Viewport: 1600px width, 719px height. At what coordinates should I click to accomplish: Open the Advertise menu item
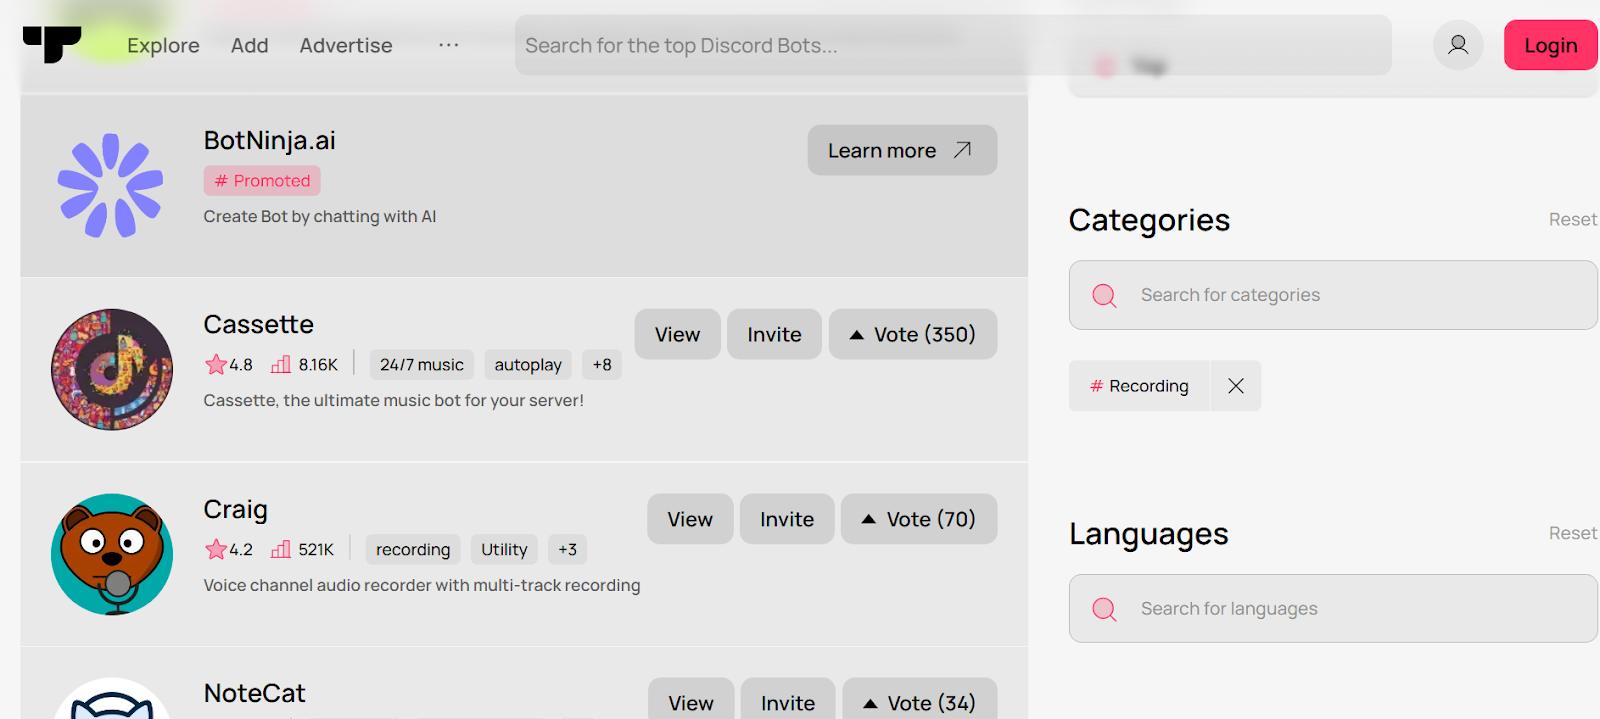tap(346, 45)
